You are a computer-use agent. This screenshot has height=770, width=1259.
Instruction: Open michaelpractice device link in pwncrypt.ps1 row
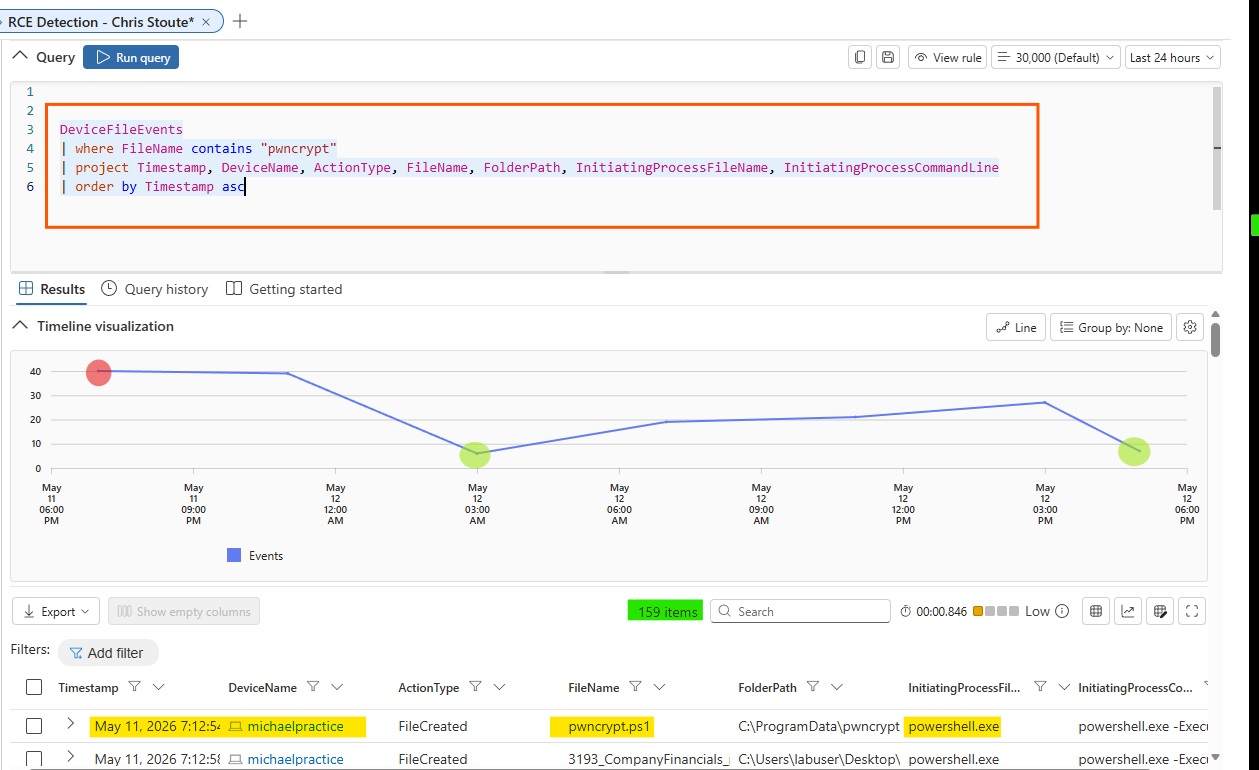(x=294, y=726)
